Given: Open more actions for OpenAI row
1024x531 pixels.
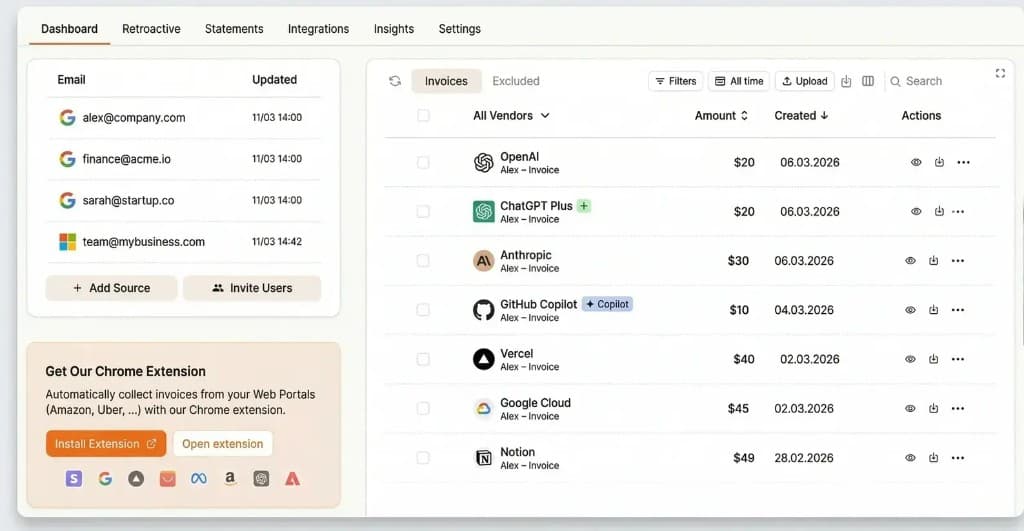Looking at the screenshot, I should tap(963, 162).
